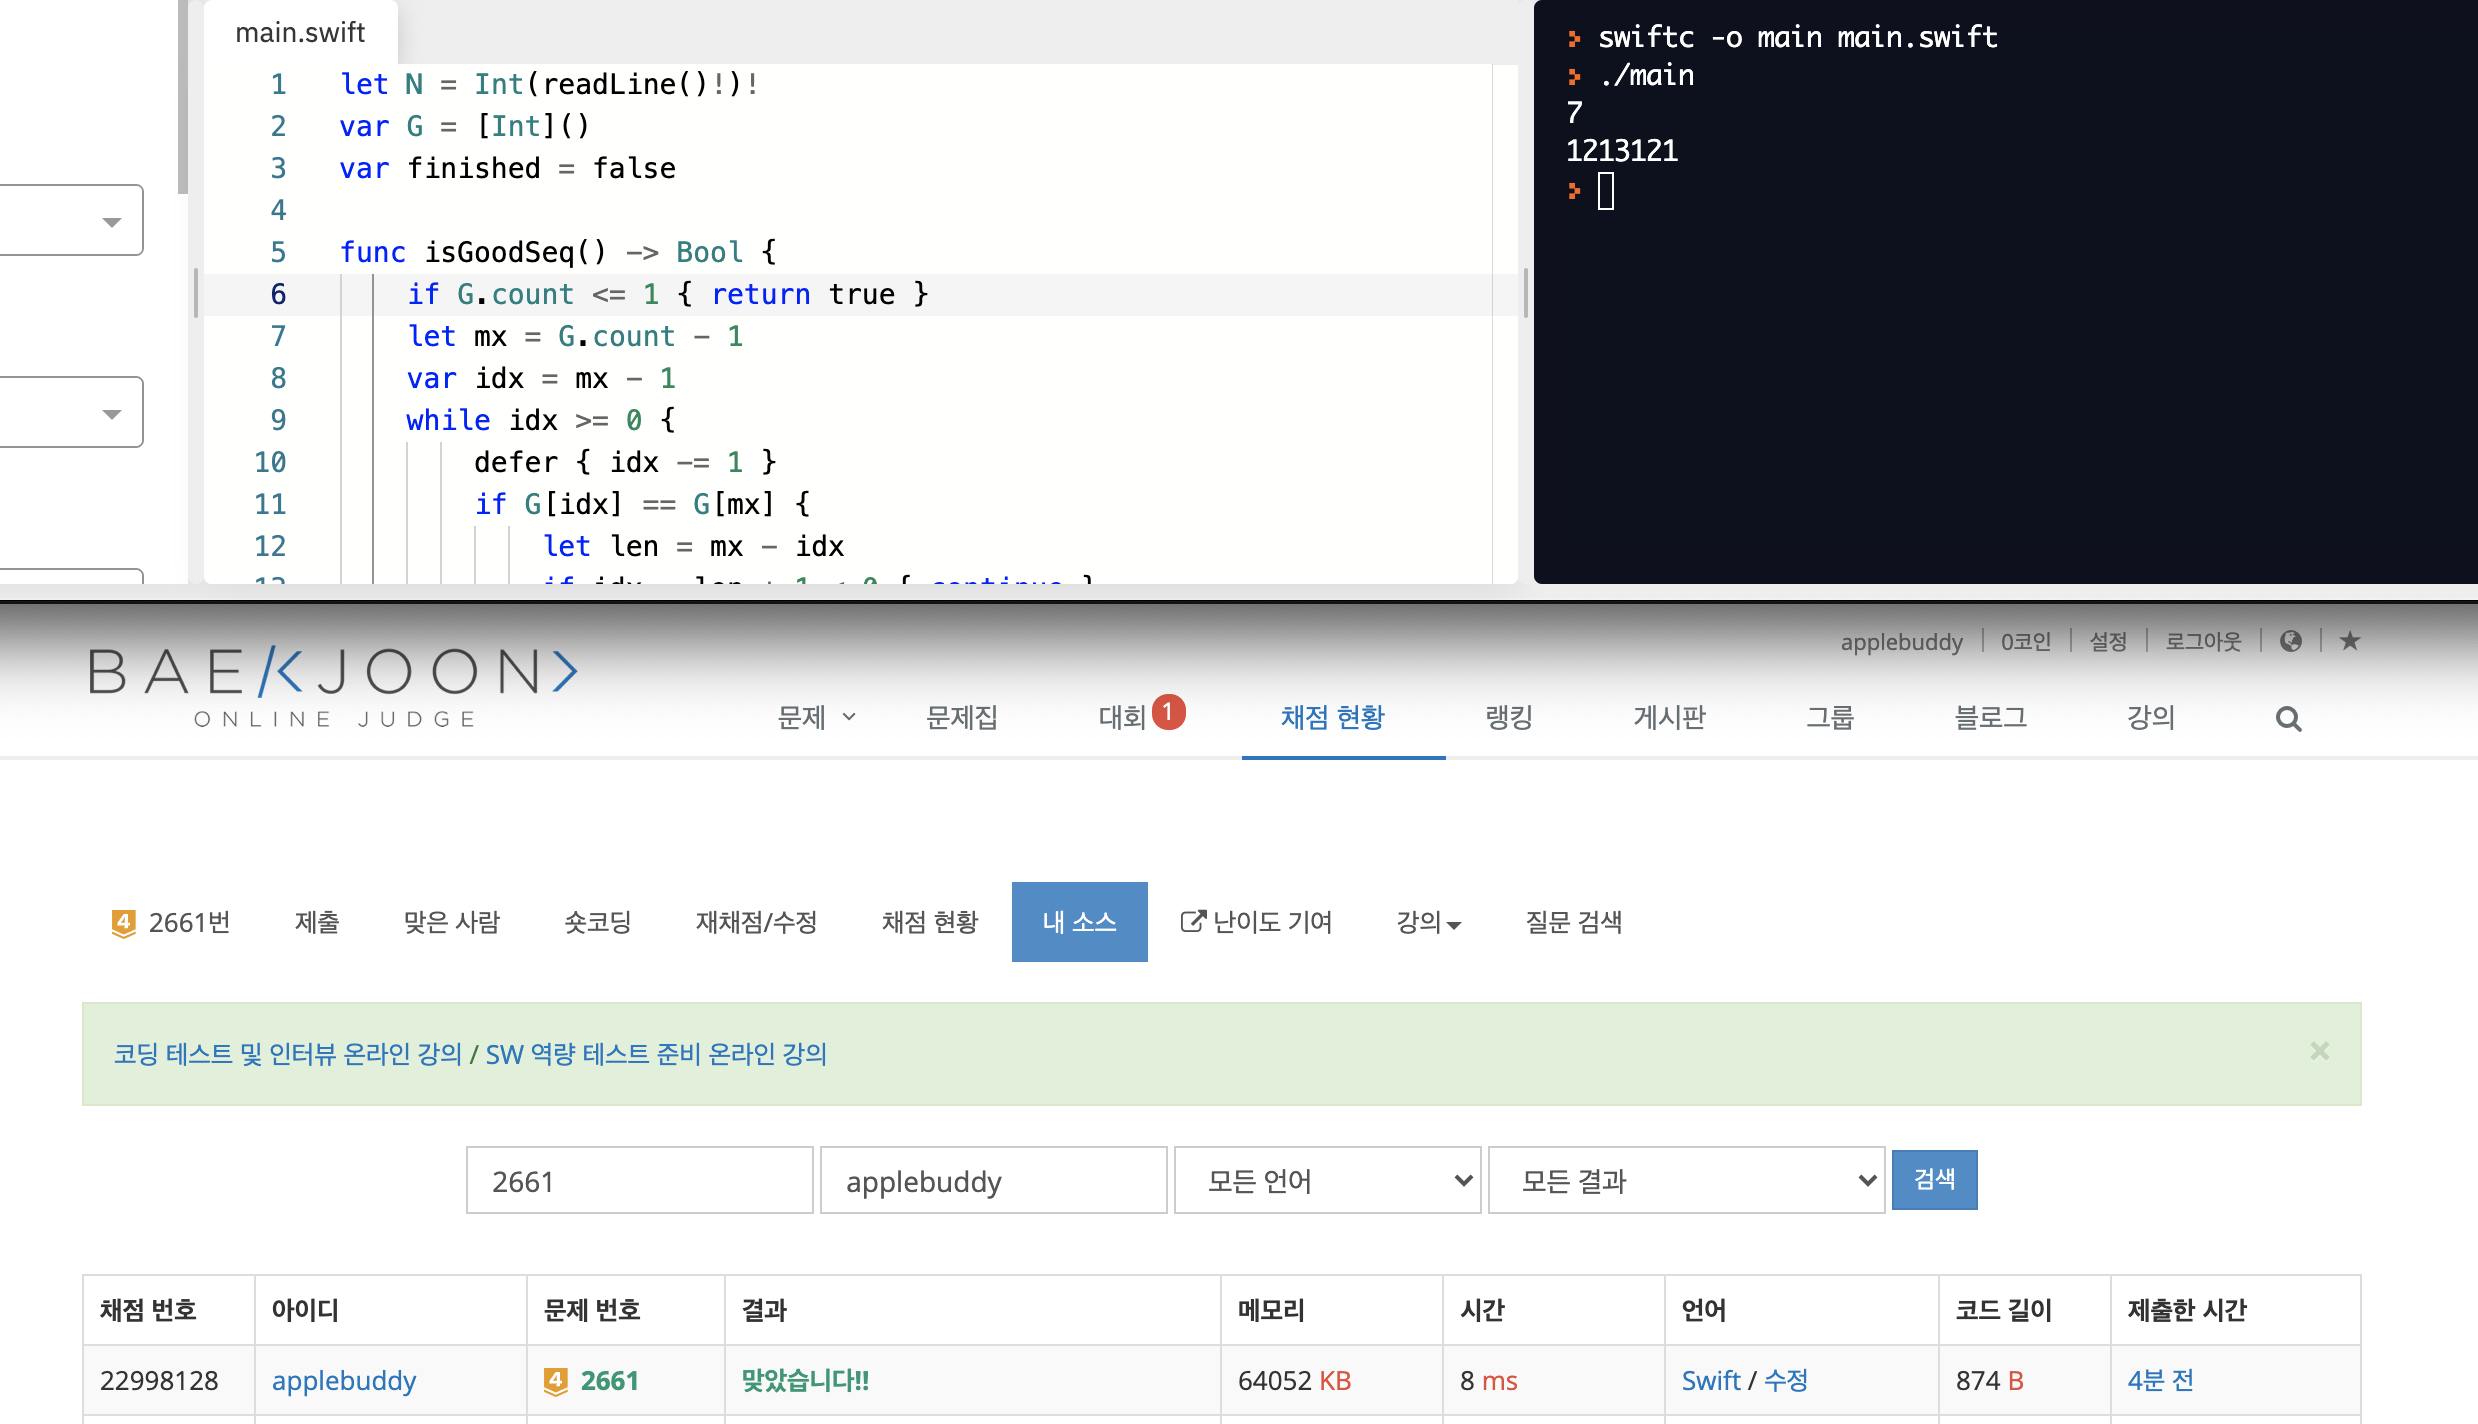Click the search magnifier icon in navbar
The width and height of the screenshot is (2478, 1424).
[x=2288, y=719]
